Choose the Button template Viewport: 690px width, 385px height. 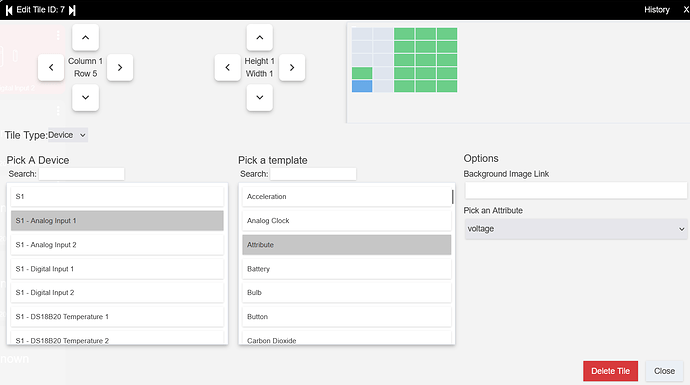347,317
